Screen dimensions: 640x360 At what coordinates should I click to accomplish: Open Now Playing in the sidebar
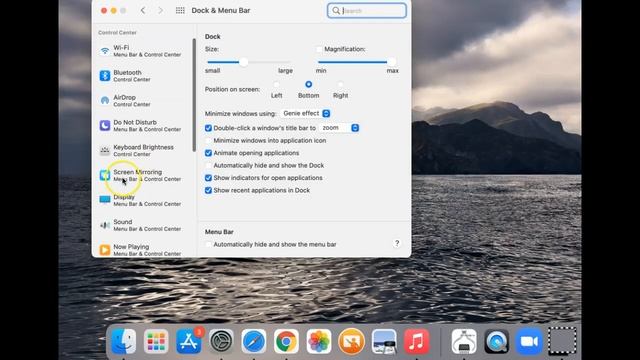point(141,250)
